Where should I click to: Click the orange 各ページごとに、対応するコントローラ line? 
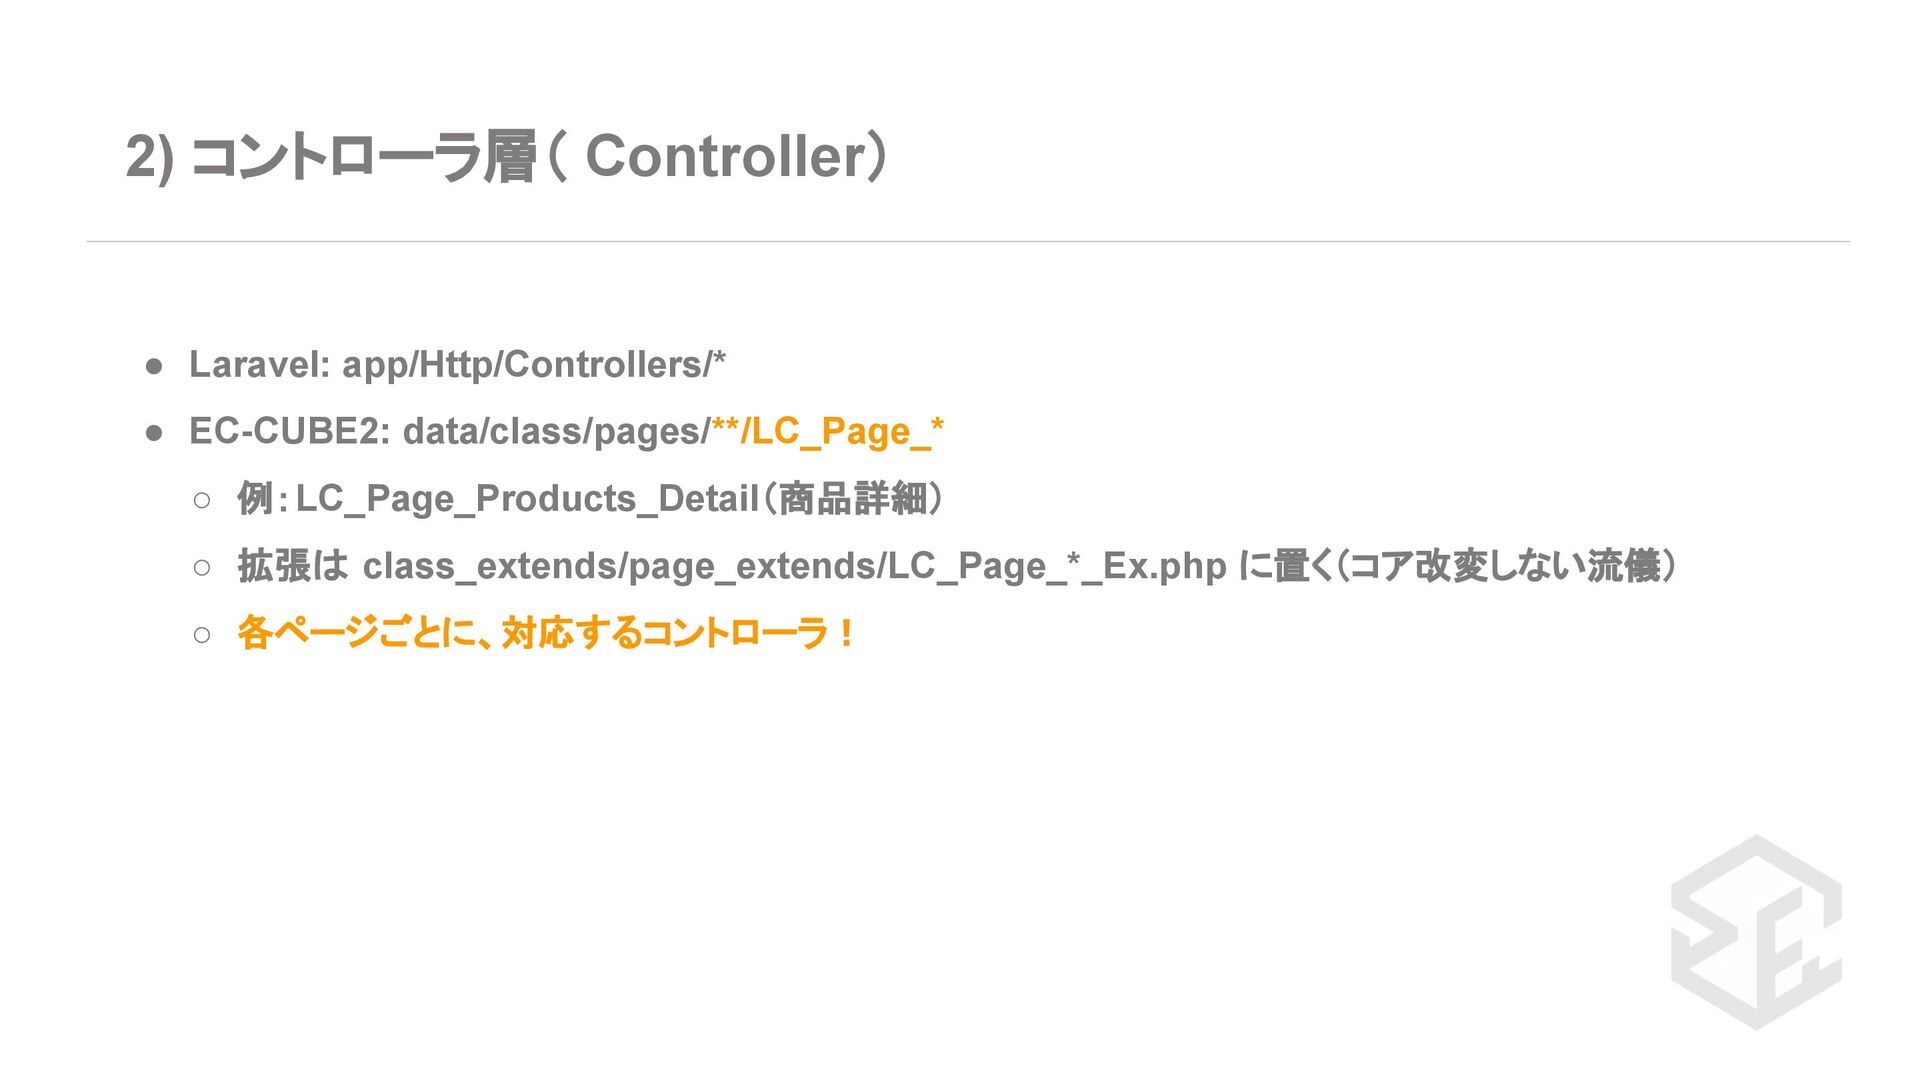coord(545,634)
